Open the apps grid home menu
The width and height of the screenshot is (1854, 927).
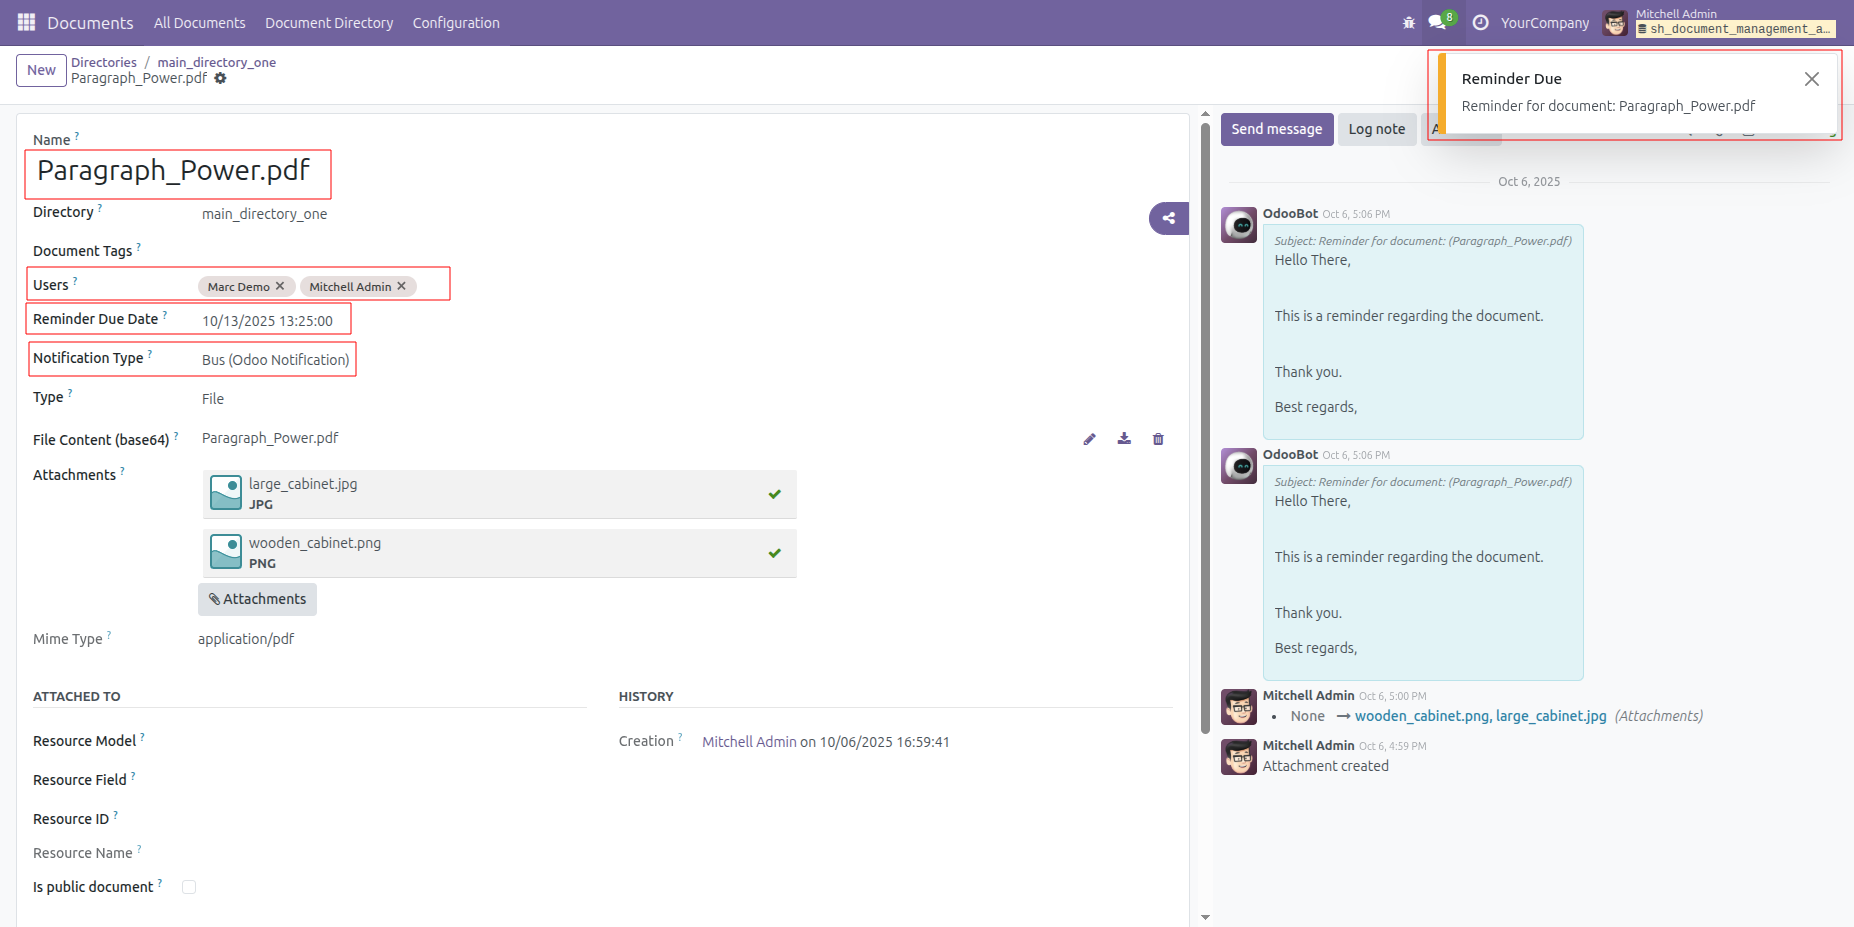(x=27, y=22)
